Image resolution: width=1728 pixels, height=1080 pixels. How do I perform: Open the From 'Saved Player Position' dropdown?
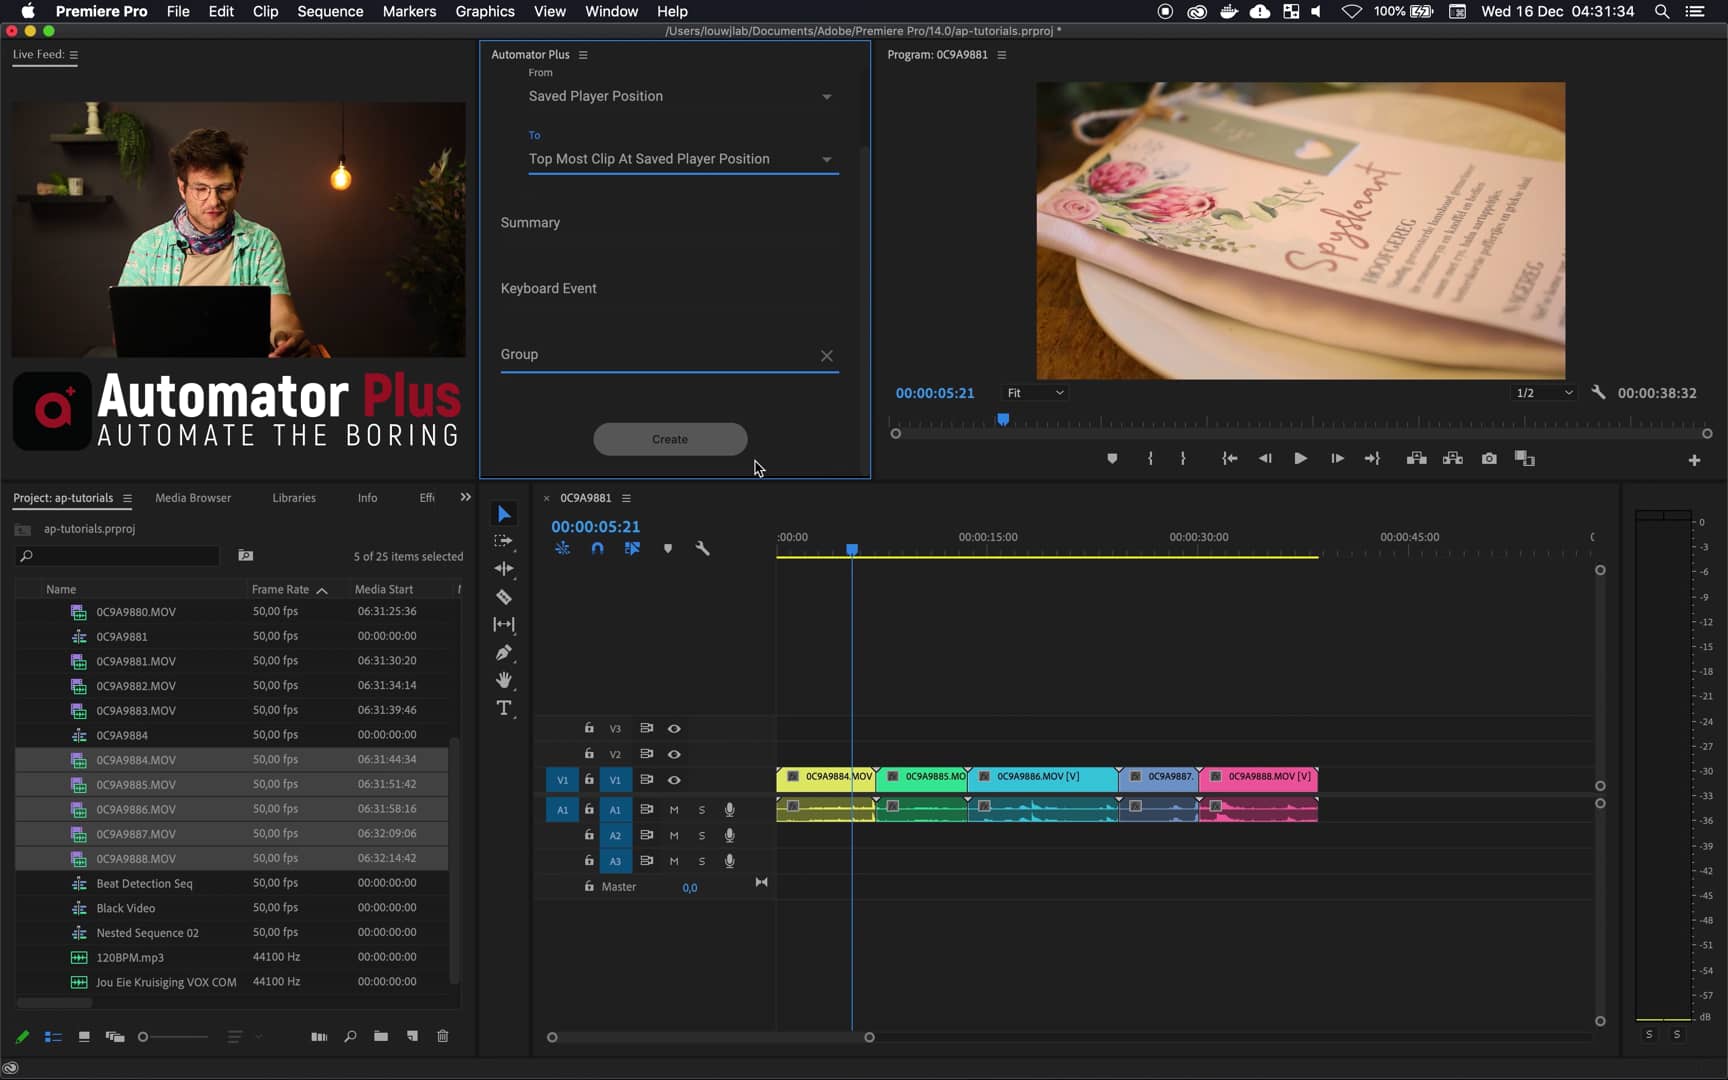point(681,96)
